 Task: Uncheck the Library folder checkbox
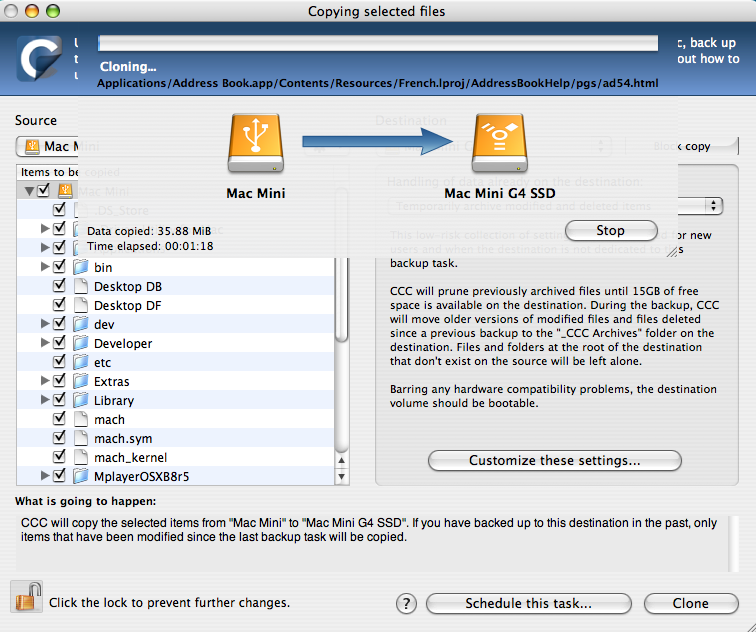tap(59, 400)
